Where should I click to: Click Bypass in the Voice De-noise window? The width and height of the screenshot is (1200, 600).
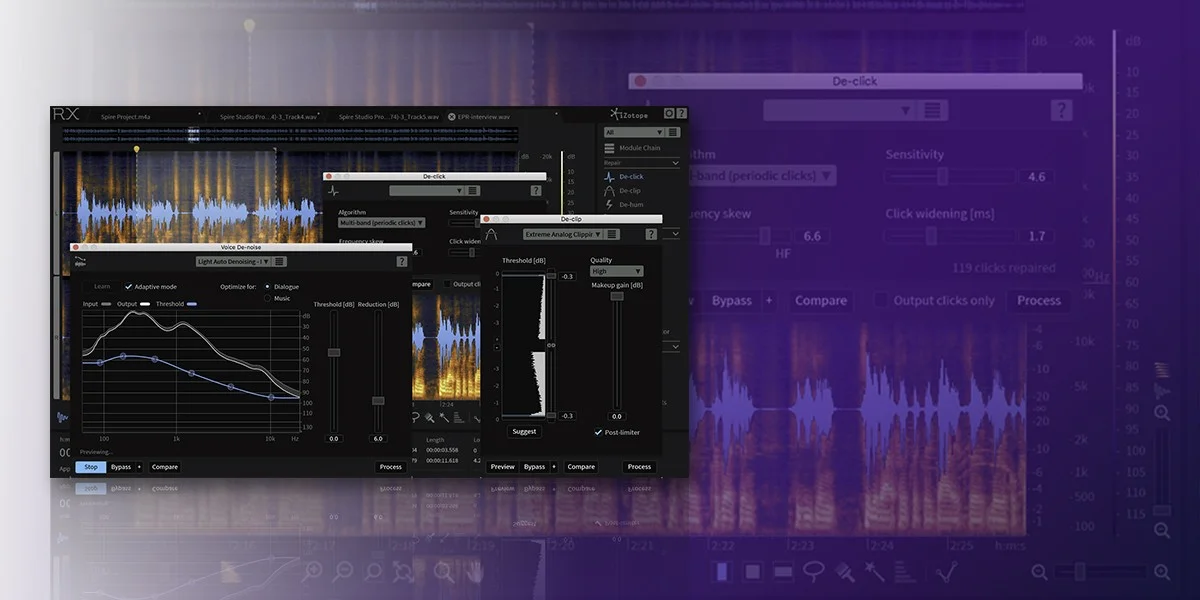coord(121,467)
